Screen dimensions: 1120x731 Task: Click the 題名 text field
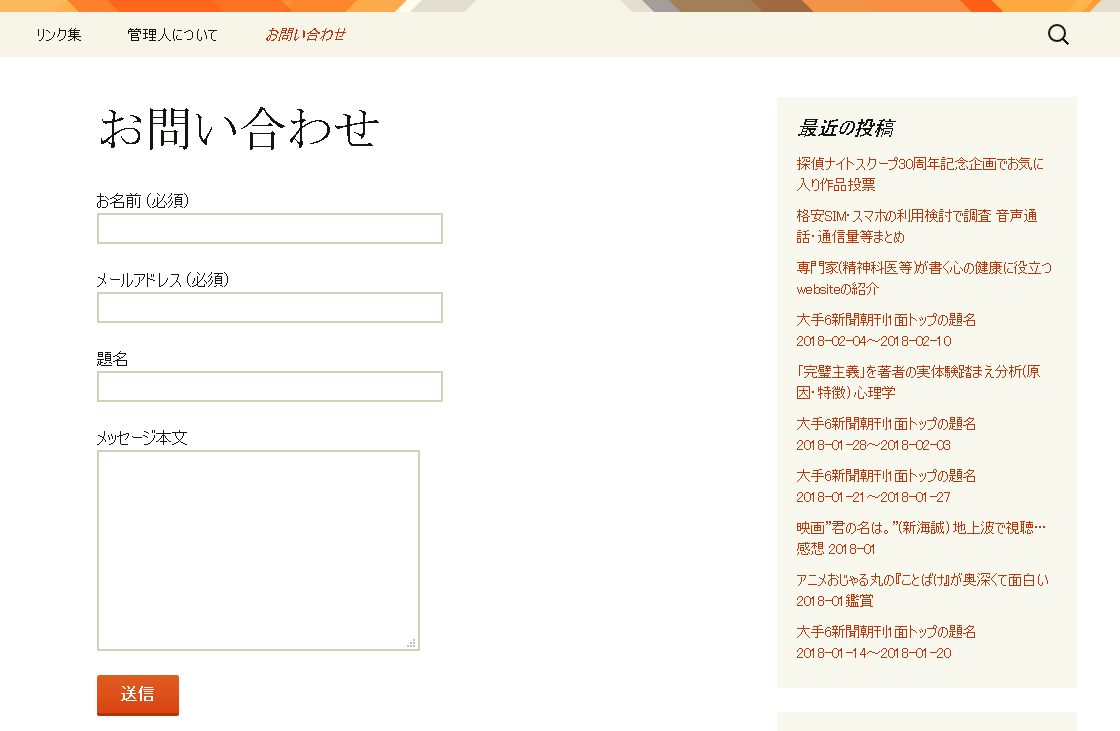pos(269,387)
